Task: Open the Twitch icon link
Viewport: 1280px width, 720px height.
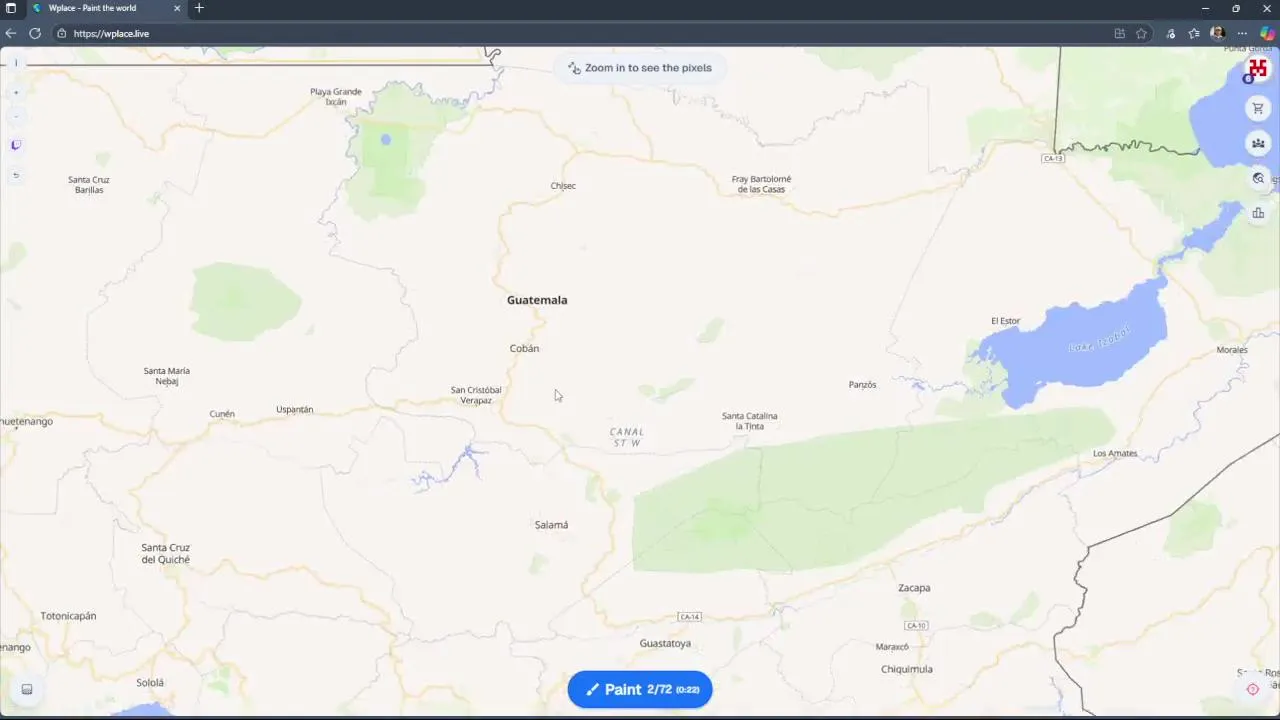Action: point(16,145)
